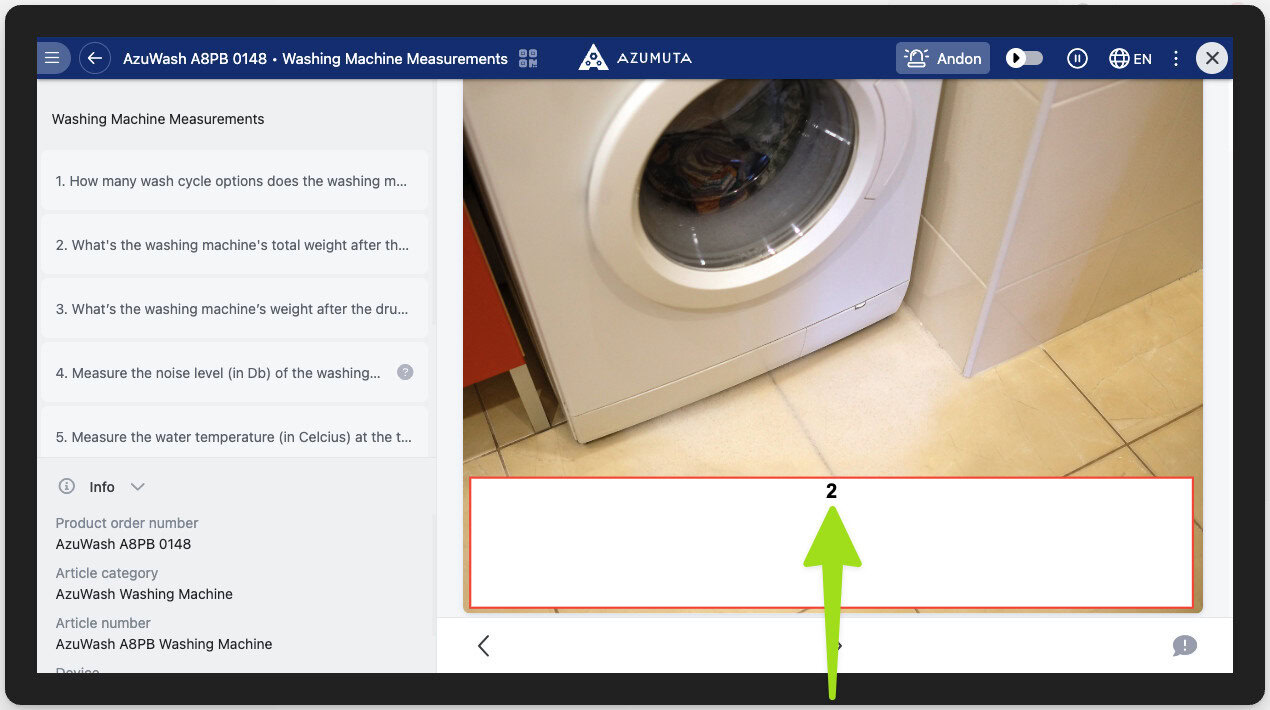Click the answer field showing 2
Image resolution: width=1270 pixels, height=710 pixels.
tap(830, 543)
